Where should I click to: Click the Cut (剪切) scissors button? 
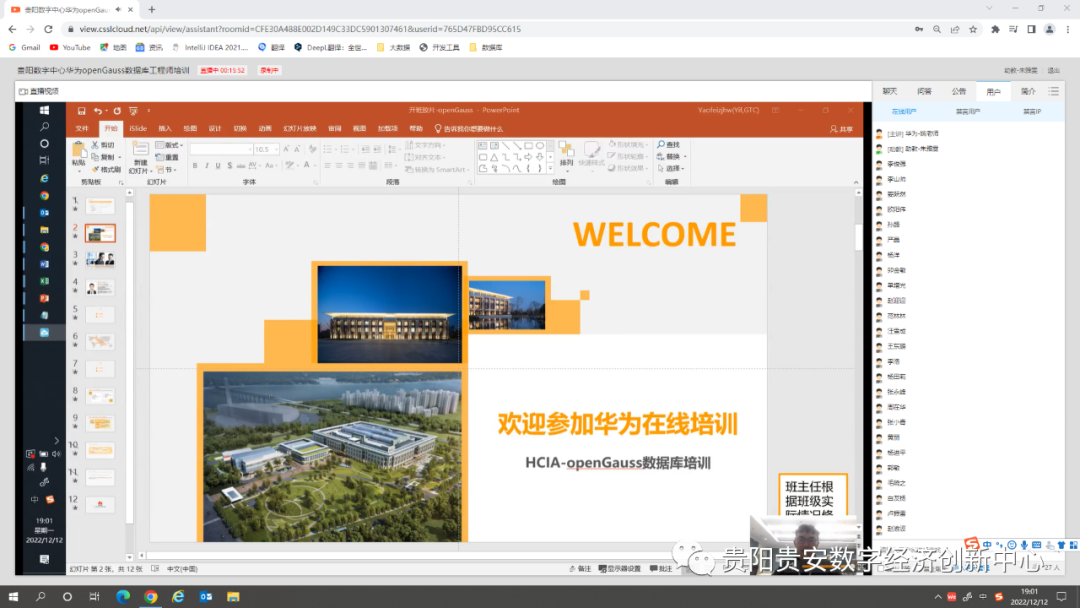click(x=103, y=145)
